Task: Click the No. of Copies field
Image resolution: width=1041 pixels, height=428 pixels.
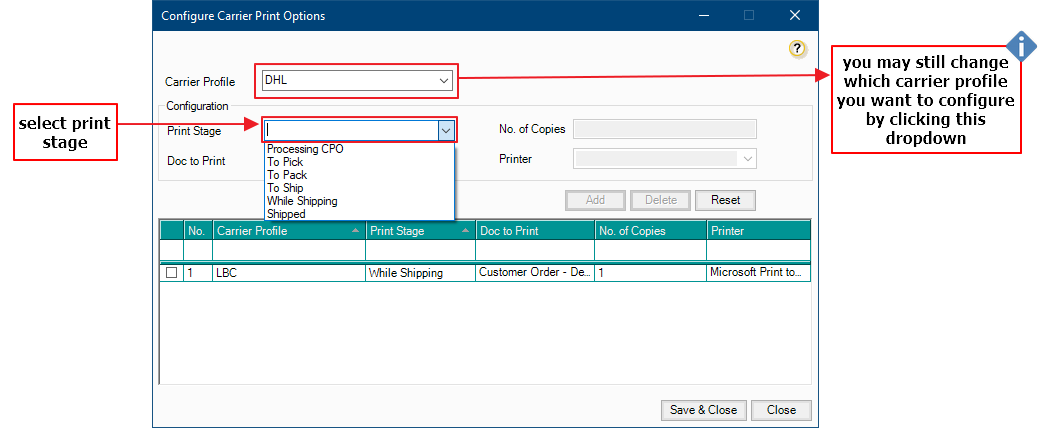Action: pos(664,129)
